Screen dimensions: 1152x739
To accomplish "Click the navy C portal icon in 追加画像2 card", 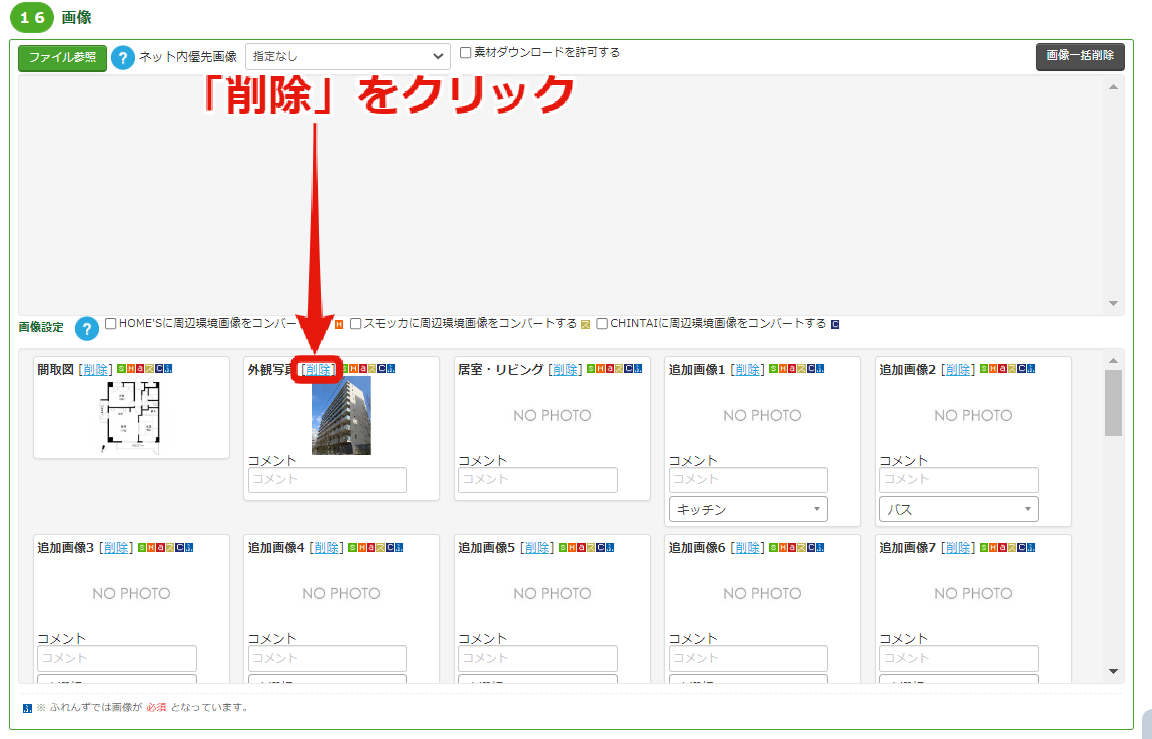I will (x=1021, y=369).
